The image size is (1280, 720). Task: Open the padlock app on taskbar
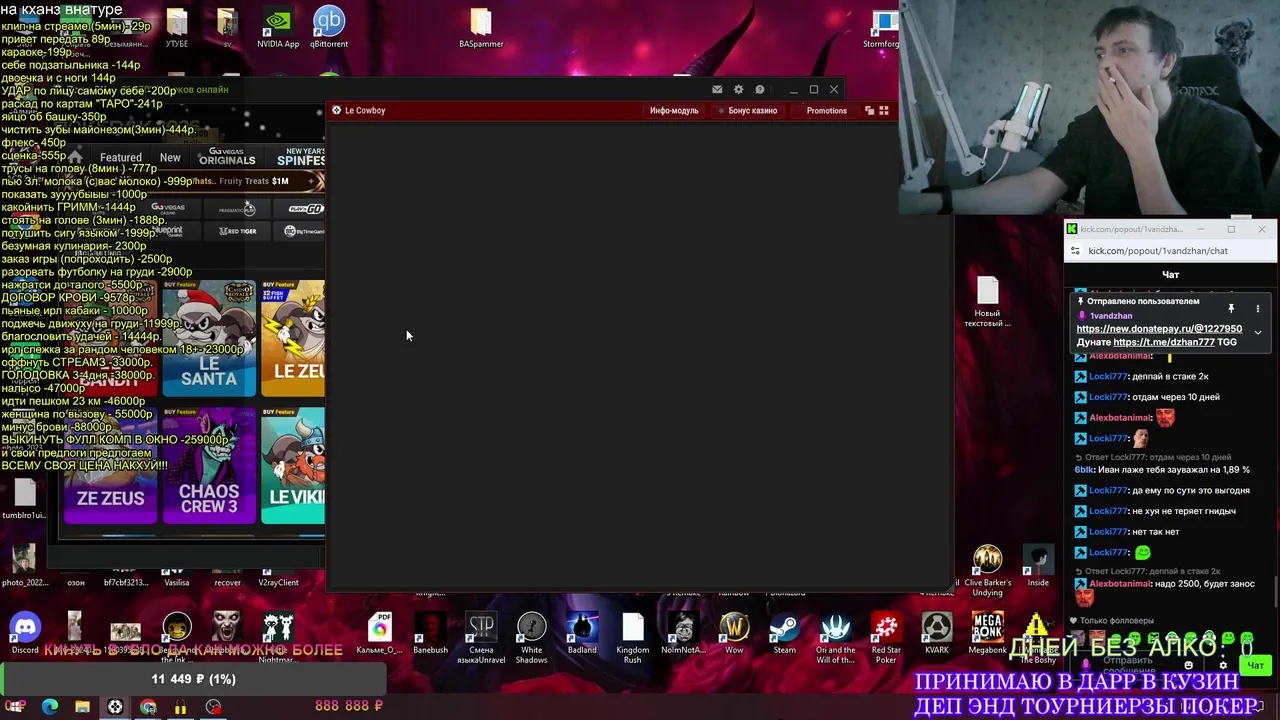[180, 707]
